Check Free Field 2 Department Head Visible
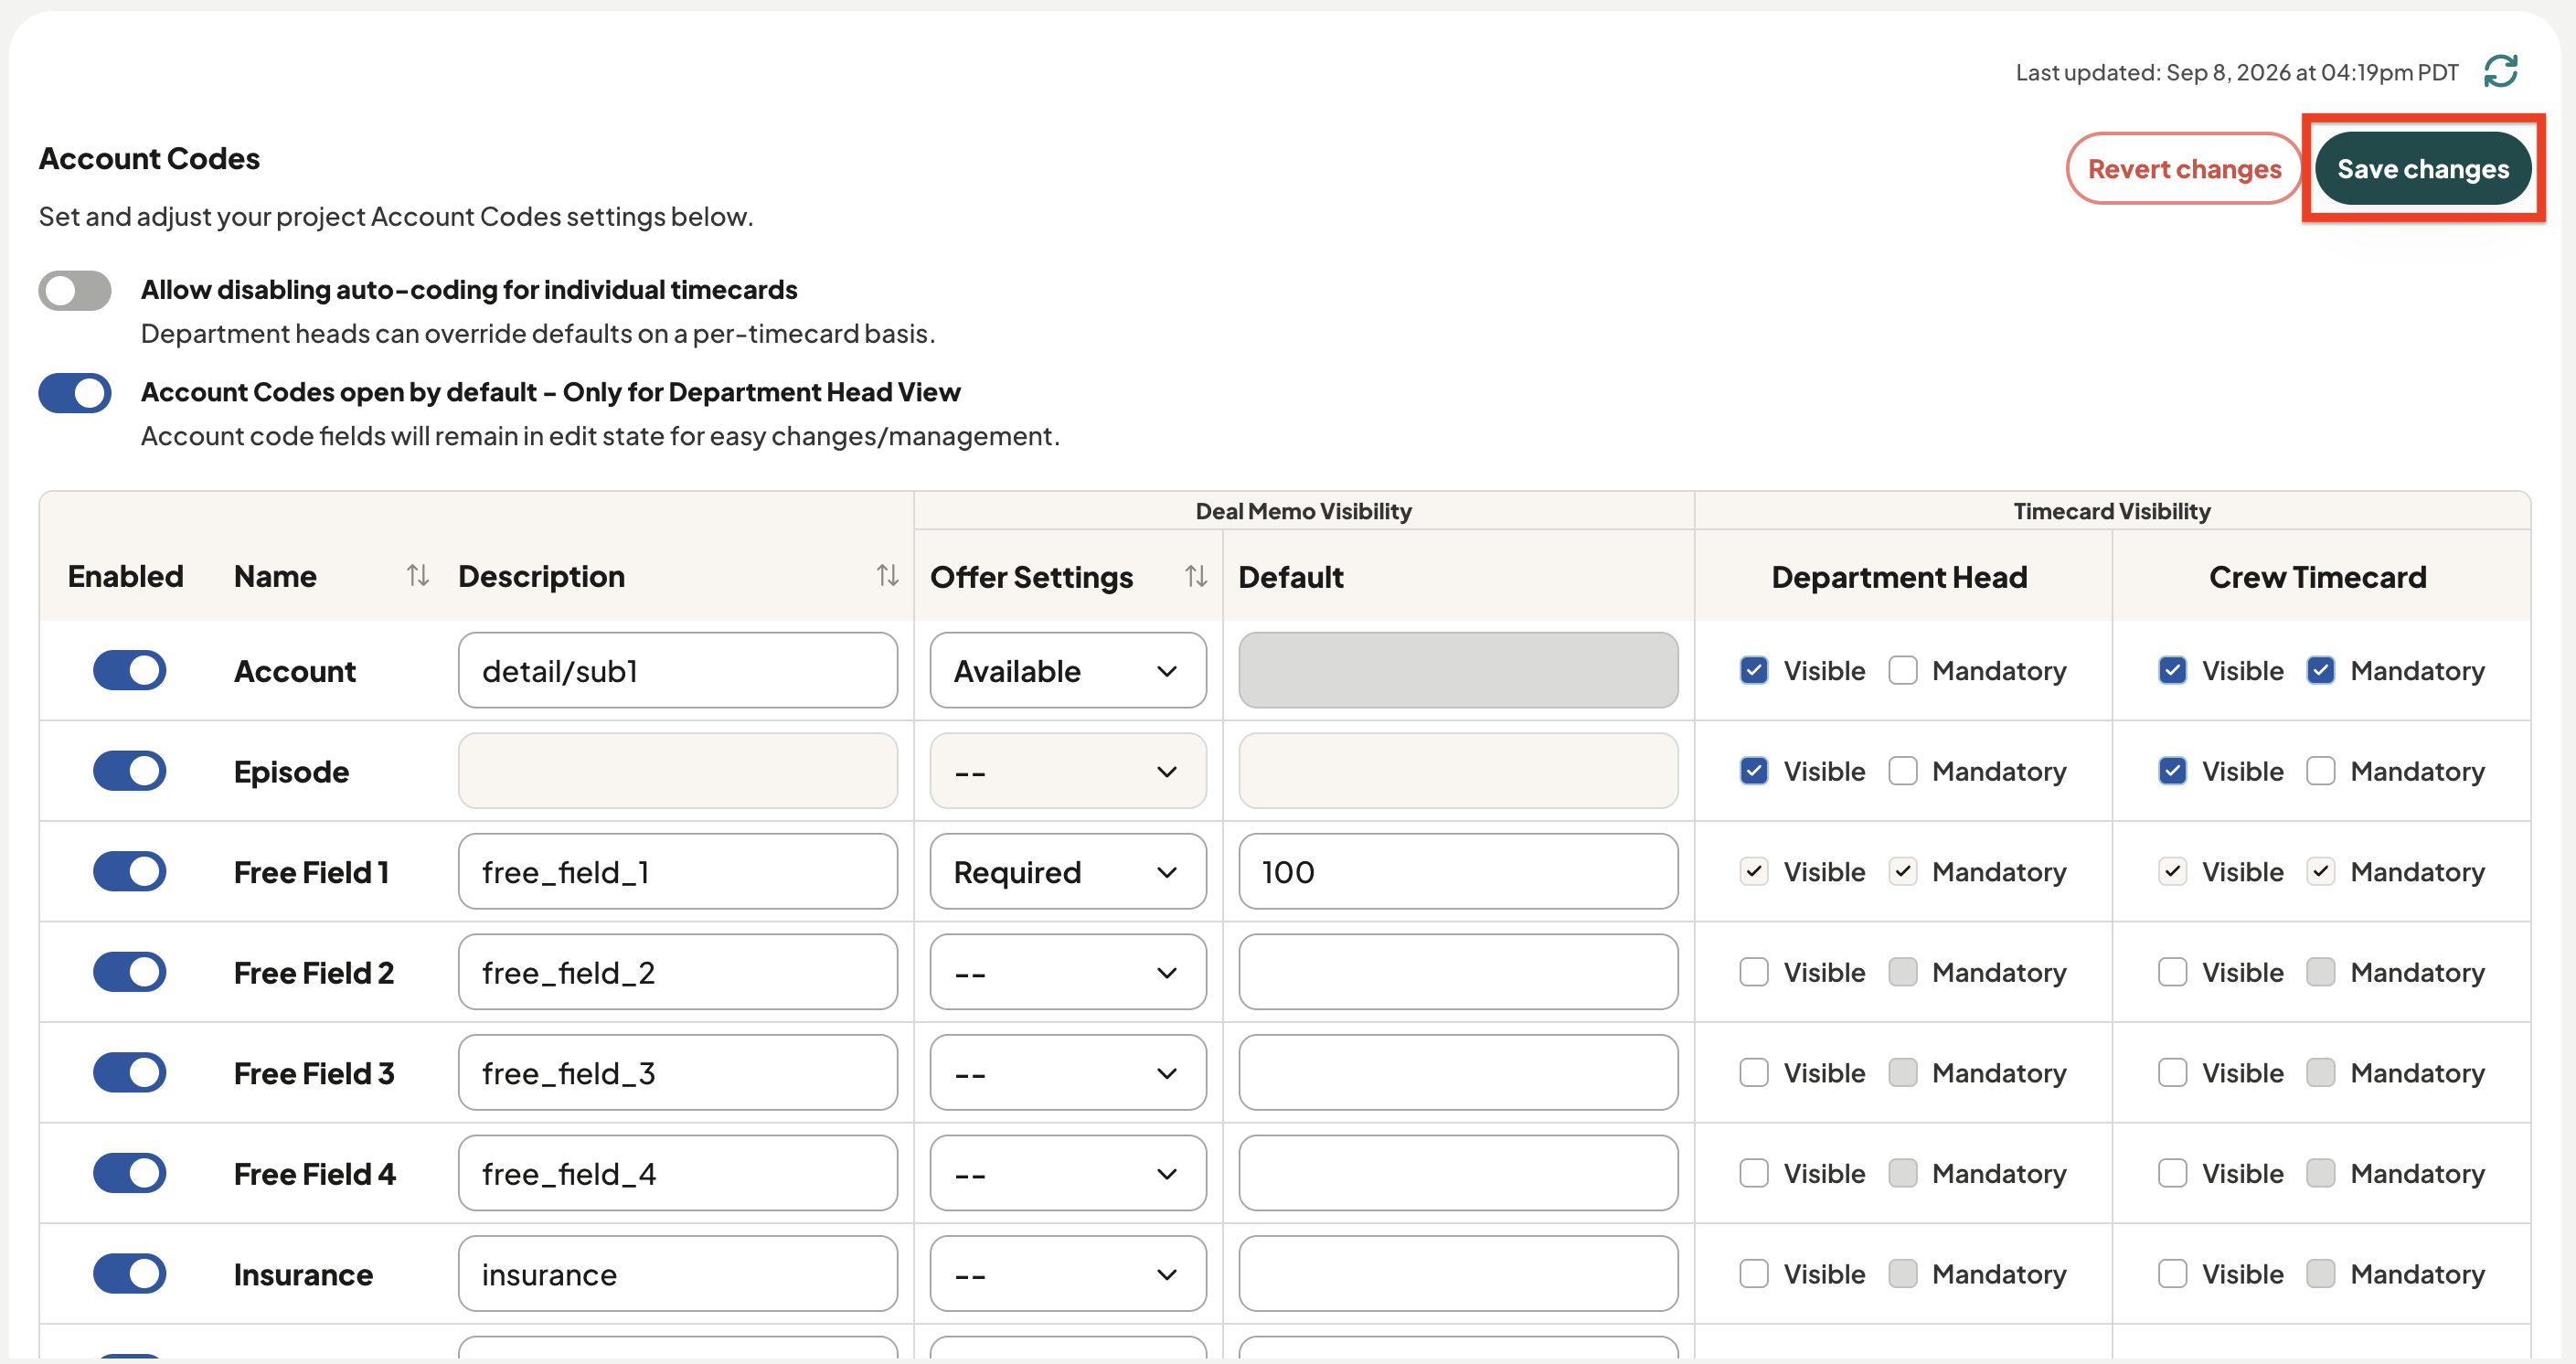The image size is (2576, 1364). click(x=1753, y=972)
